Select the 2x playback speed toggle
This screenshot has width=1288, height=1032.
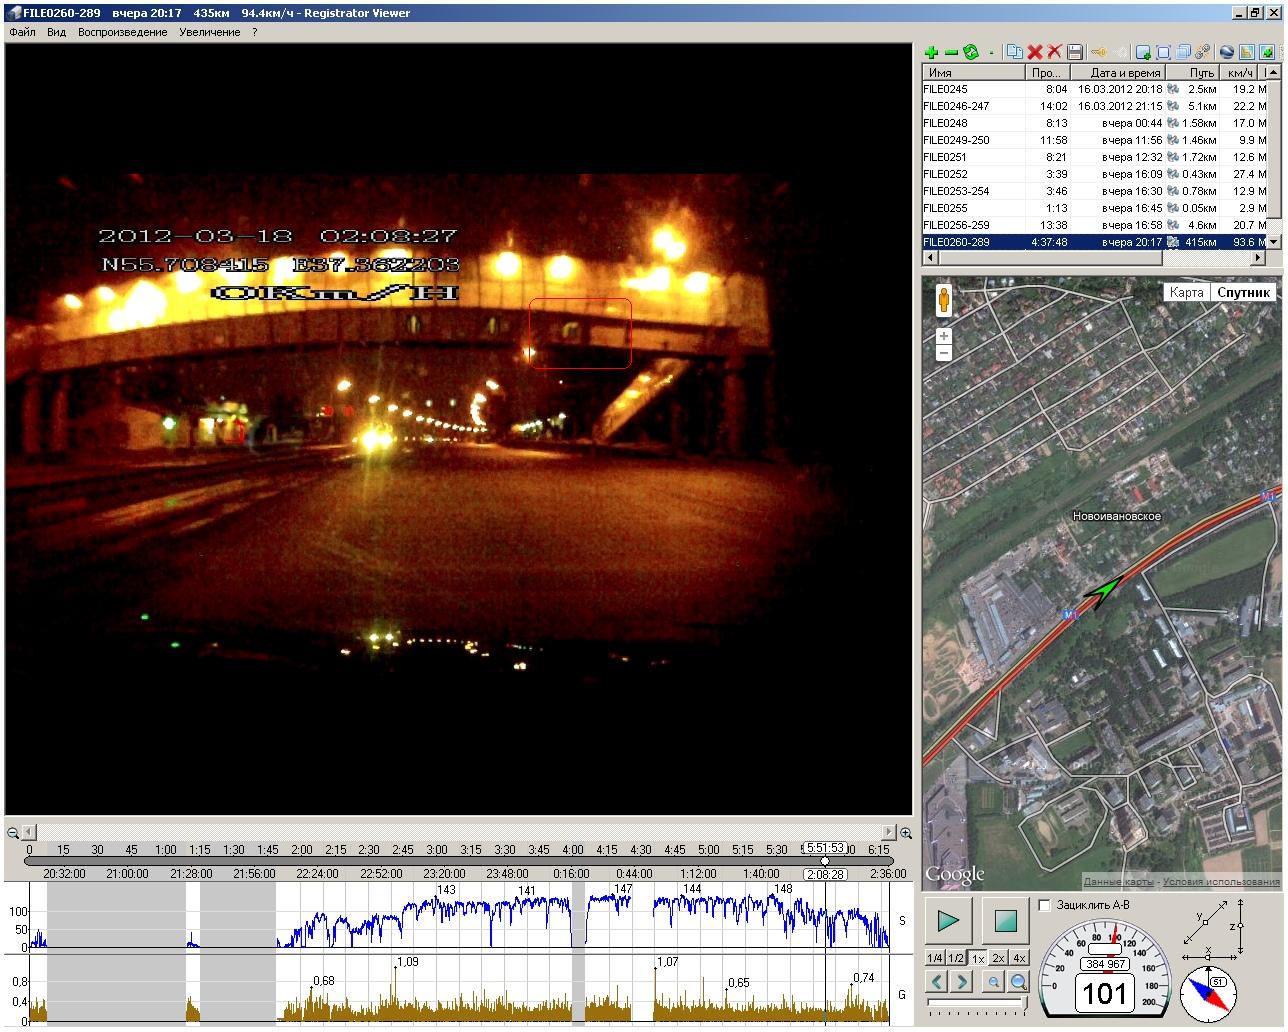998,958
